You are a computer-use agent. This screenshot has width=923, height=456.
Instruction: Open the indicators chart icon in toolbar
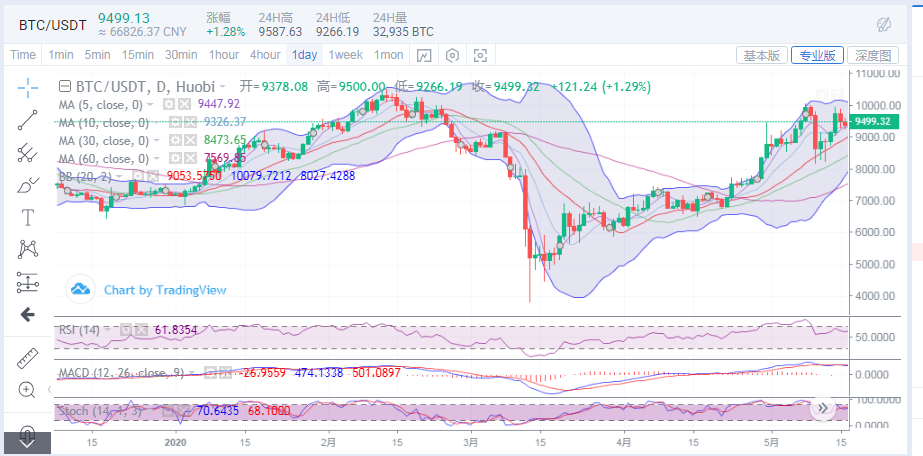coord(424,55)
